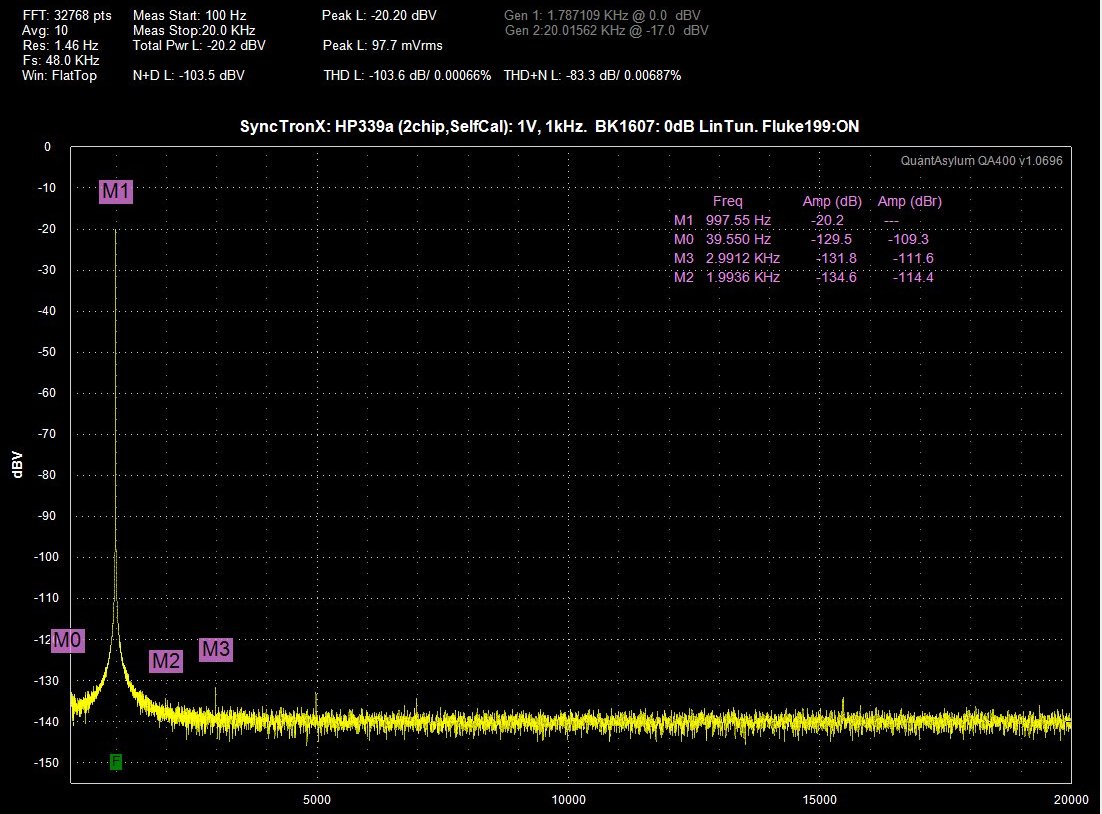This screenshot has height=814, width=1102.
Task: Click the Meas Start: 100 Hz text
Action: 190,15
